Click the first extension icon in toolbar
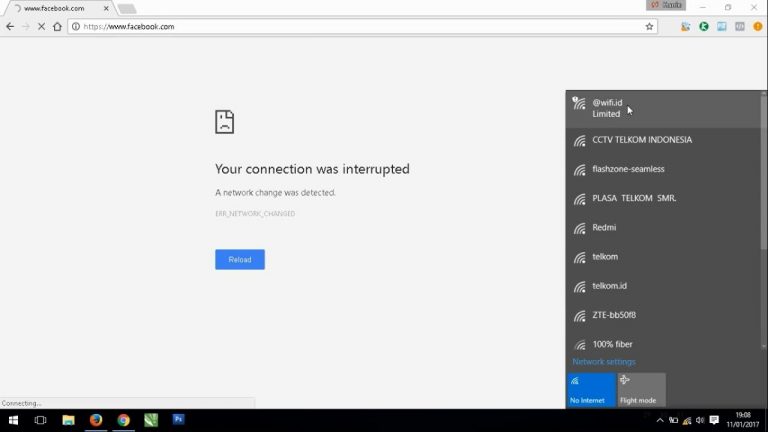The image size is (768, 432). coord(685,26)
